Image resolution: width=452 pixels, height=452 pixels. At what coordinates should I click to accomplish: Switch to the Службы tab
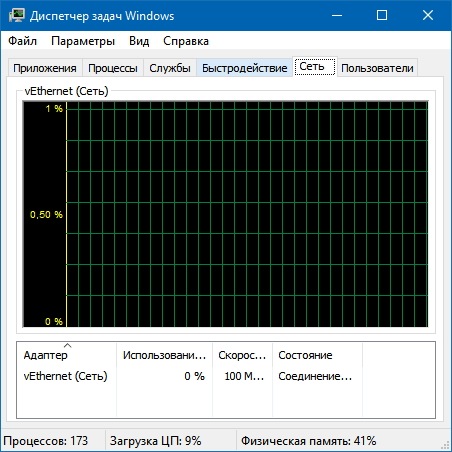(170, 68)
